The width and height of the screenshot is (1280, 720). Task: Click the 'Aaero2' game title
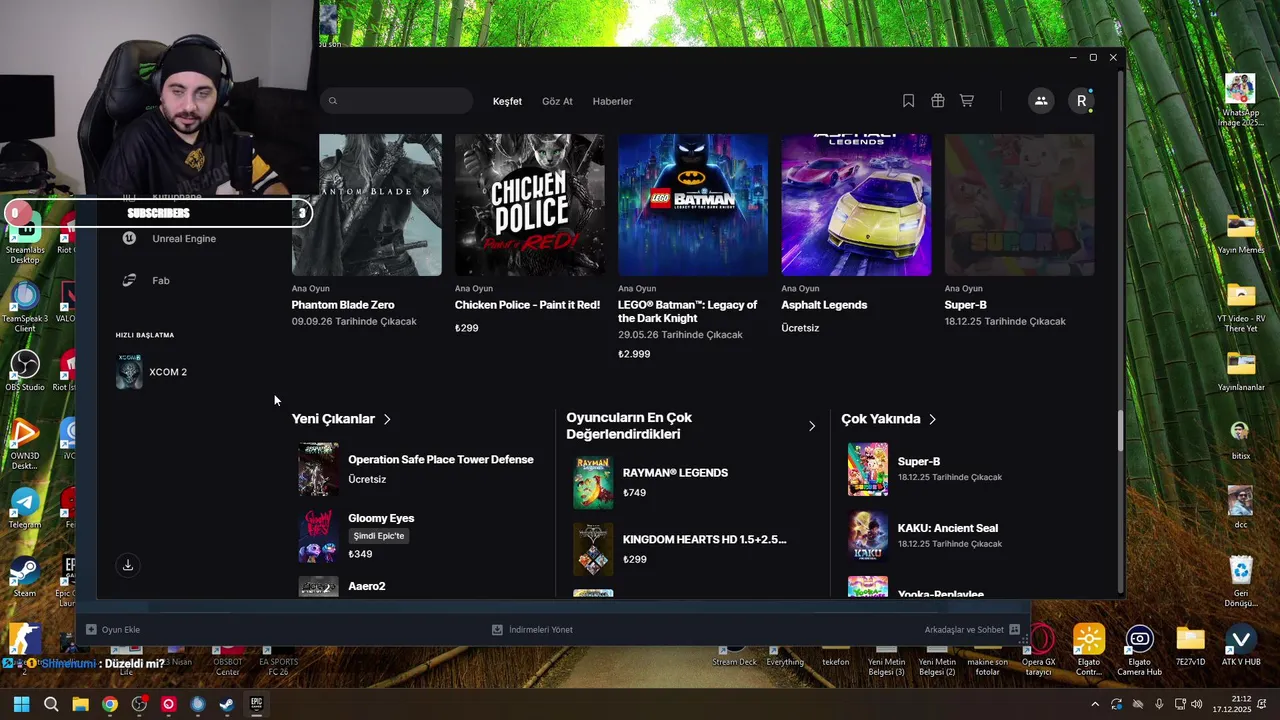click(367, 586)
